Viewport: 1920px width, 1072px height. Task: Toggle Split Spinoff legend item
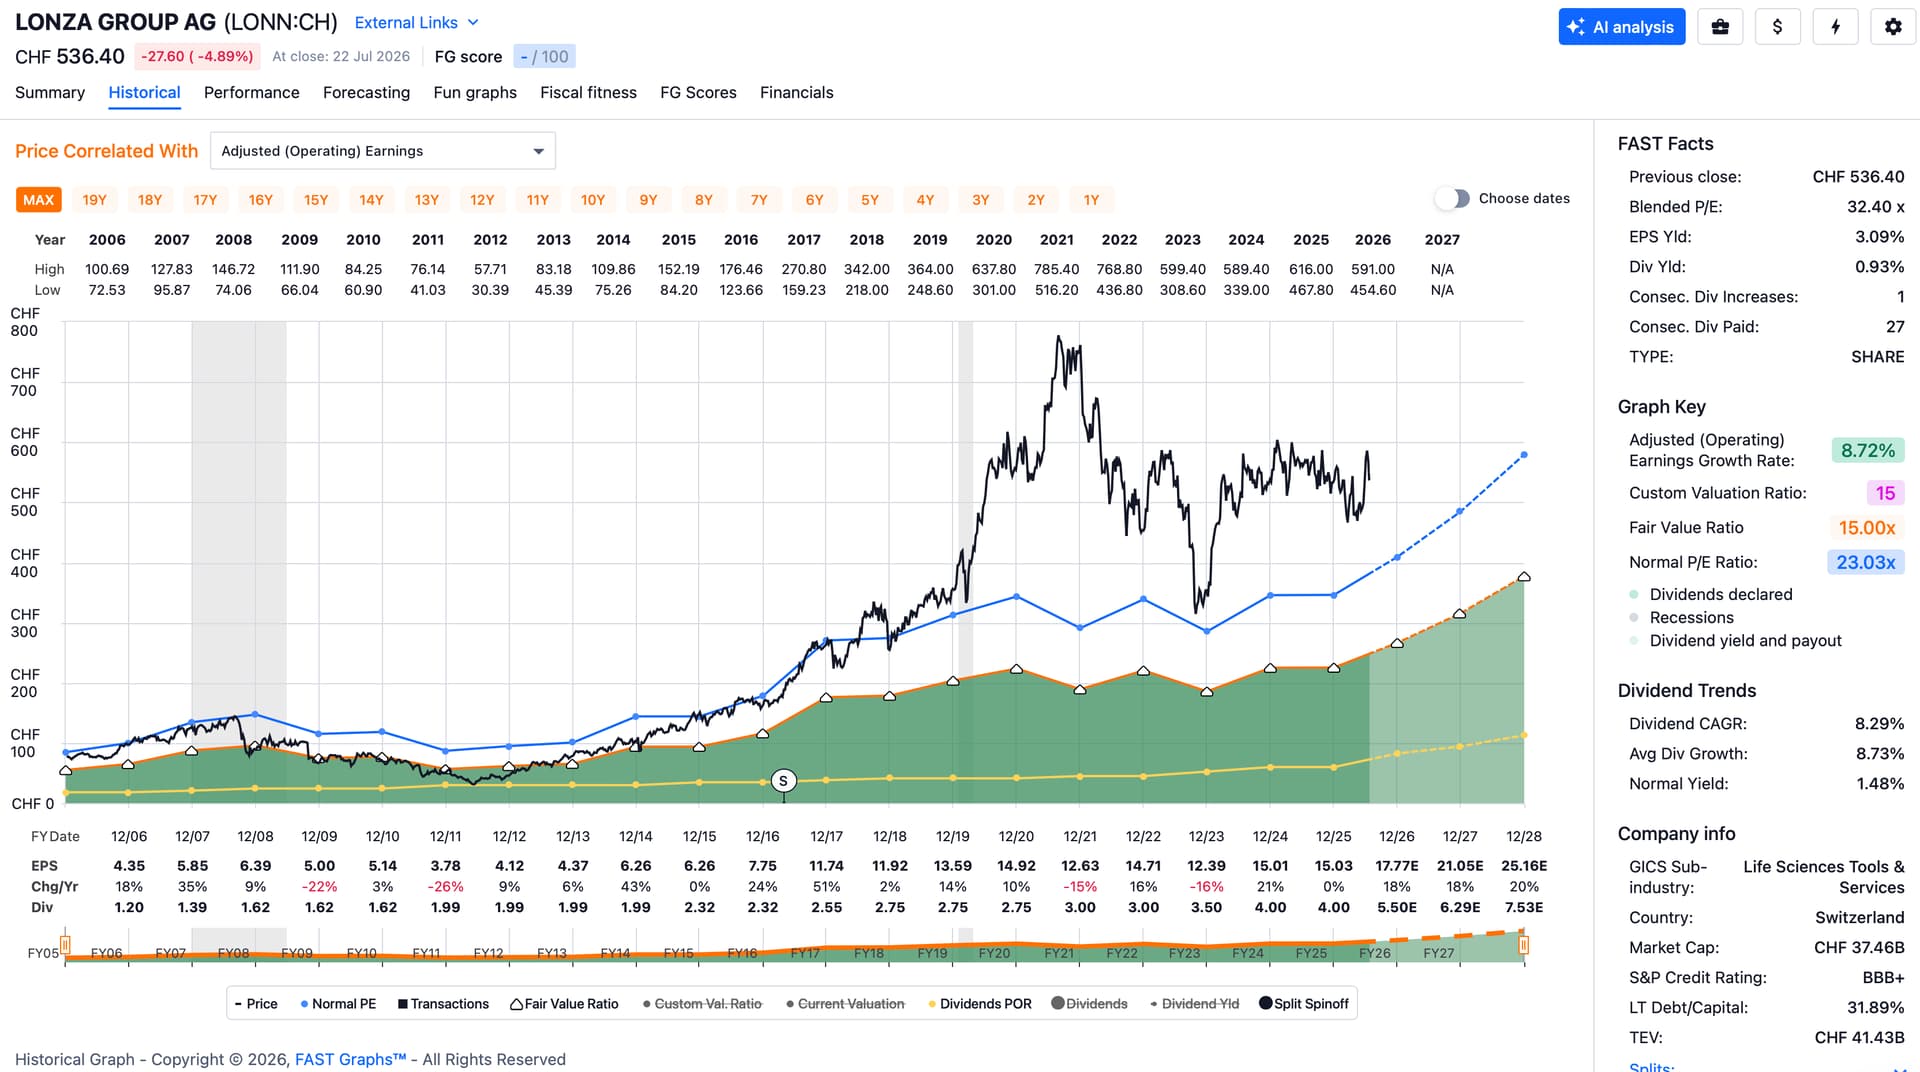1304,1004
